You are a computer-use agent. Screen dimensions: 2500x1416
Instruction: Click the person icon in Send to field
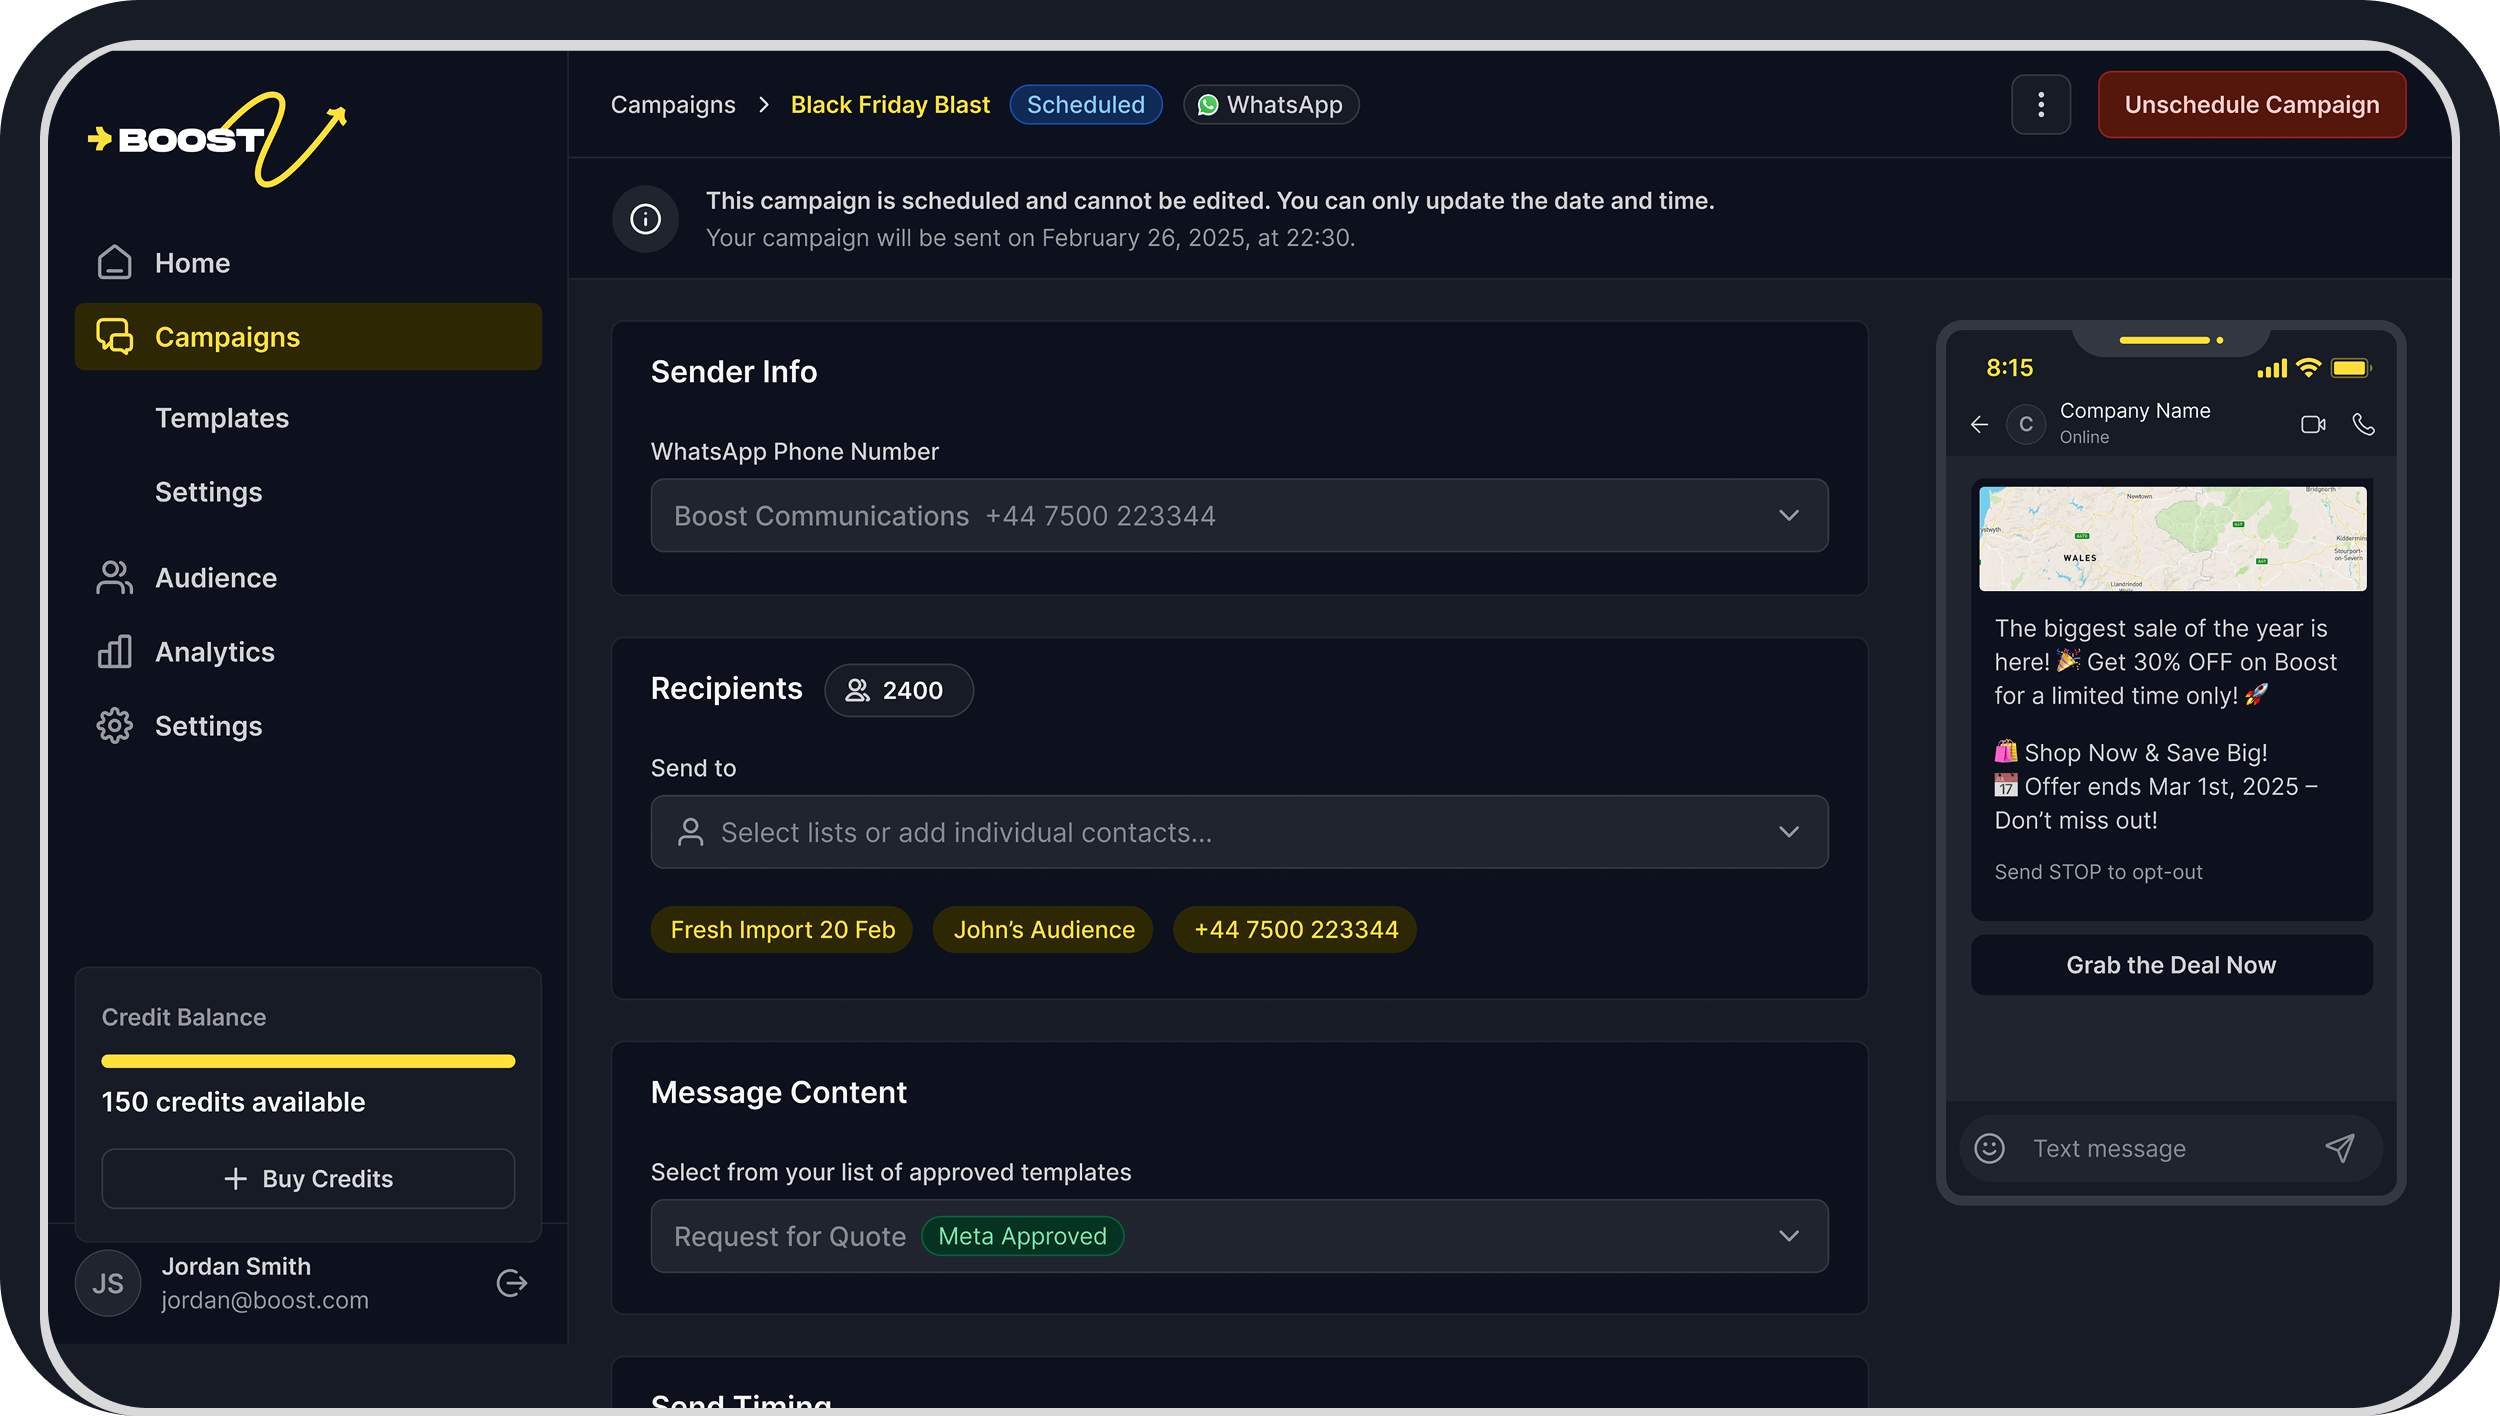(x=690, y=832)
